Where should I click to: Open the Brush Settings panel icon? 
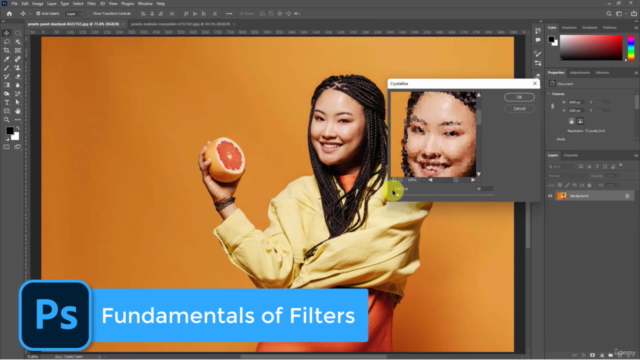click(x=538, y=54)
